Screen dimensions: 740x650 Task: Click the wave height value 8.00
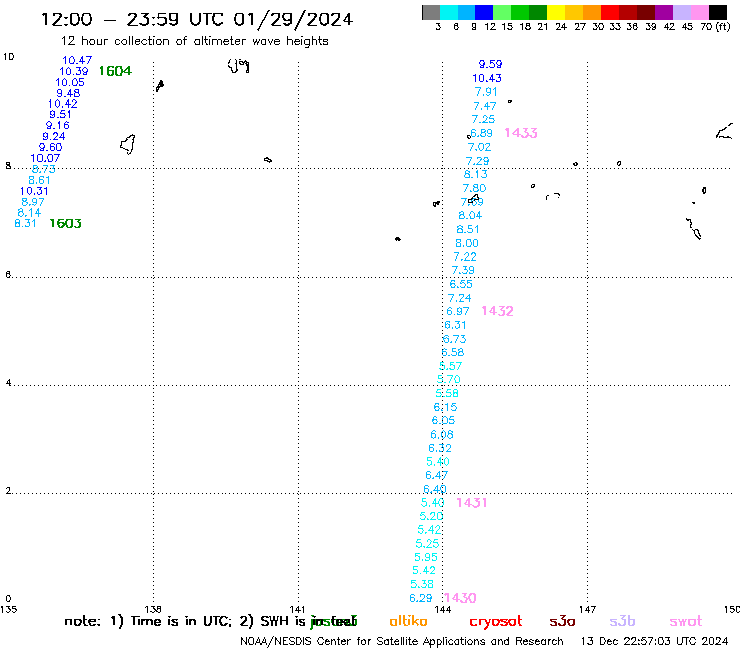tap(467, 243)
